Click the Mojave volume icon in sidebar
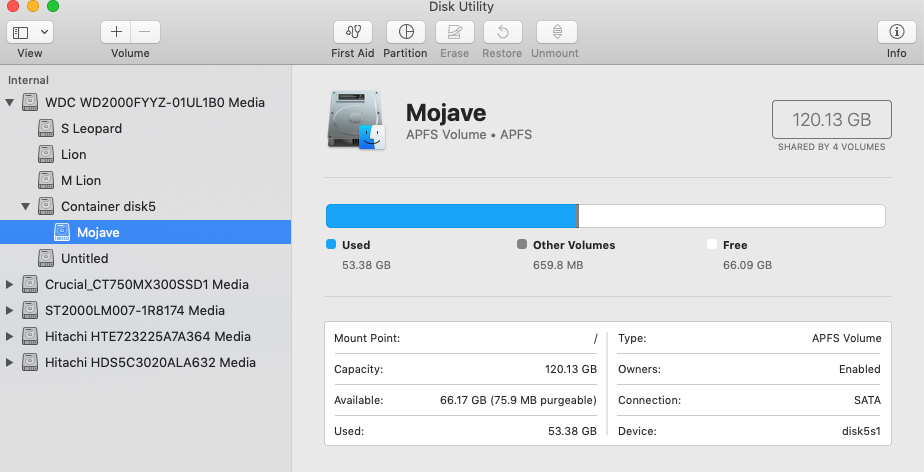Image resolution: width=924 pixels, height=472 pixels. [62, 232]
